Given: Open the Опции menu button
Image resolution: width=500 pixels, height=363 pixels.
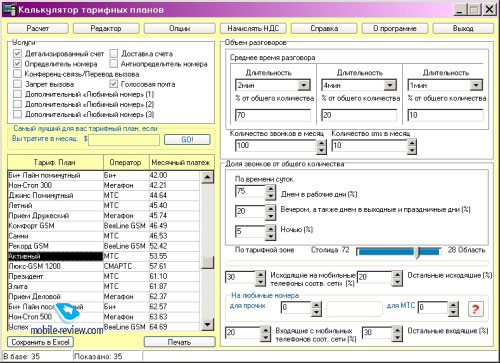Looking at the screenshot, I should (180, 28).
